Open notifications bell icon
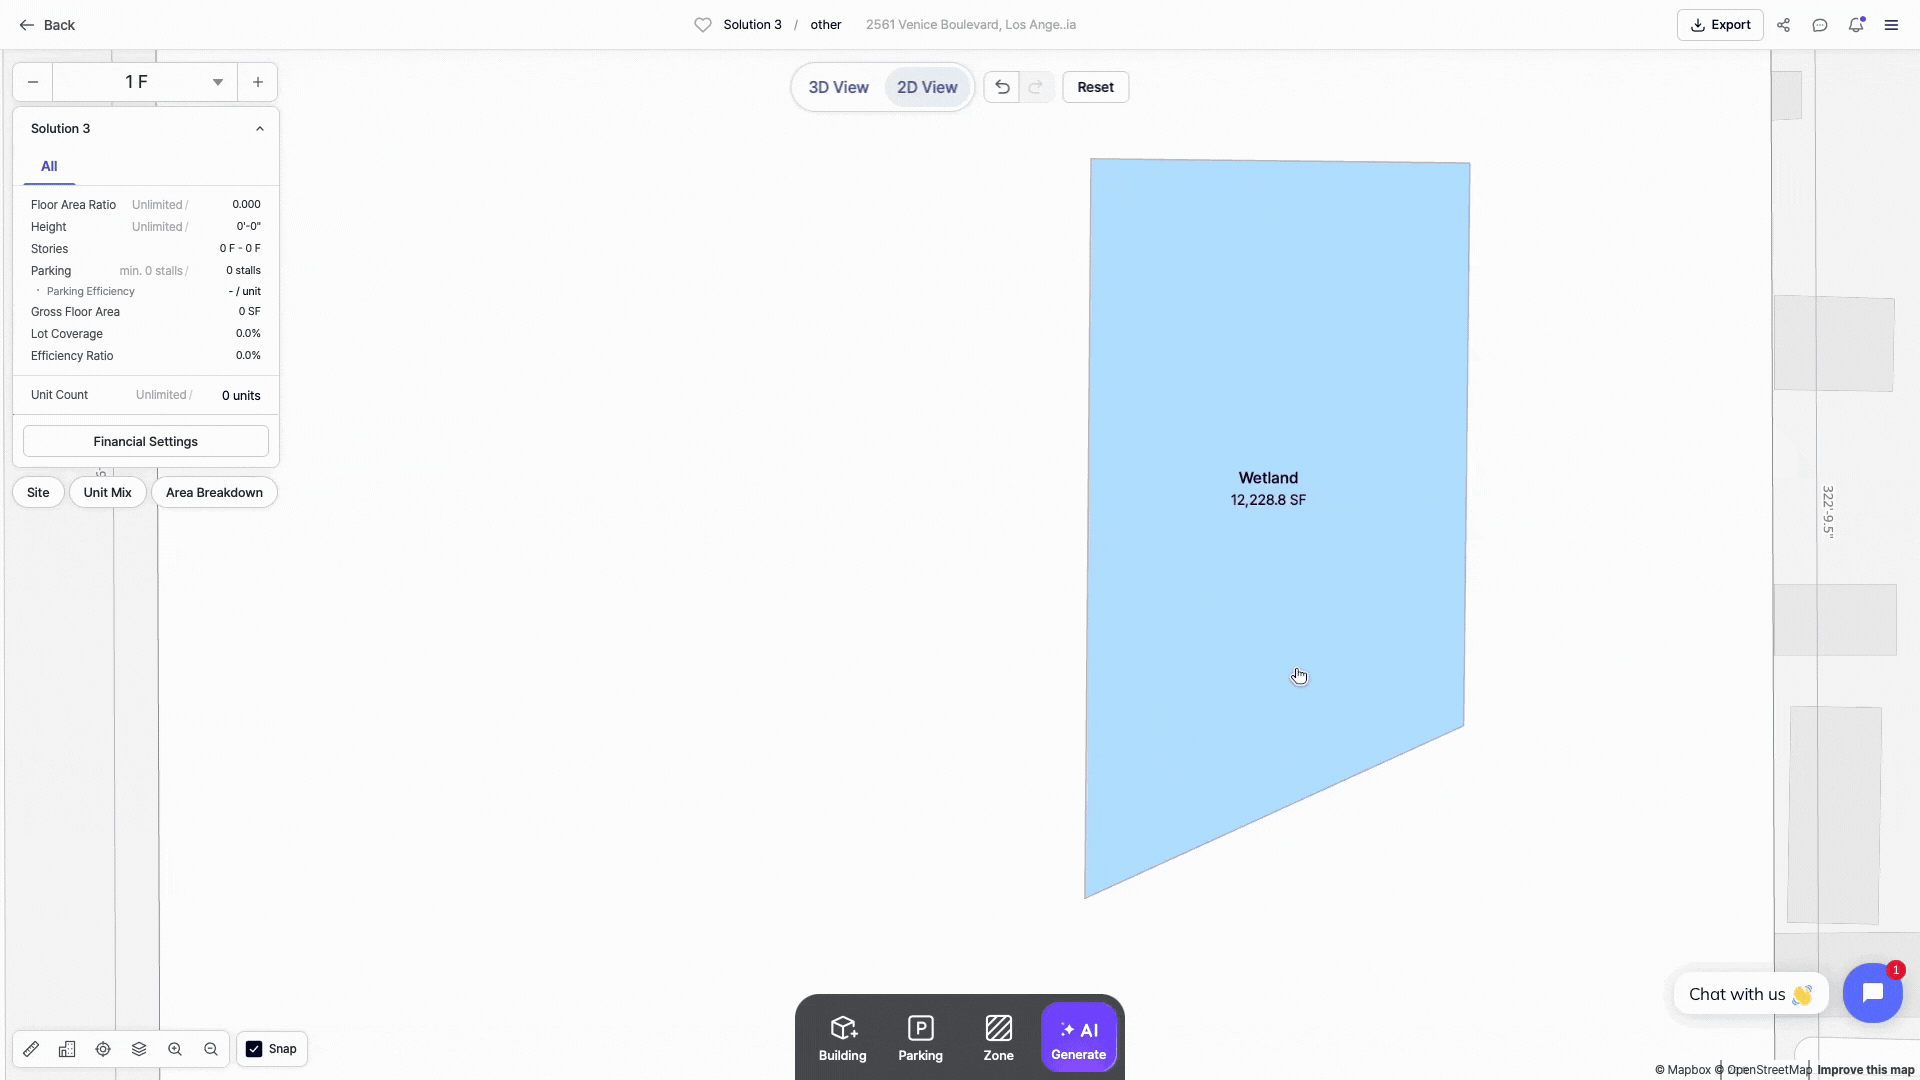The height and width of the screenshot is (1080, 1920). 1856,25
